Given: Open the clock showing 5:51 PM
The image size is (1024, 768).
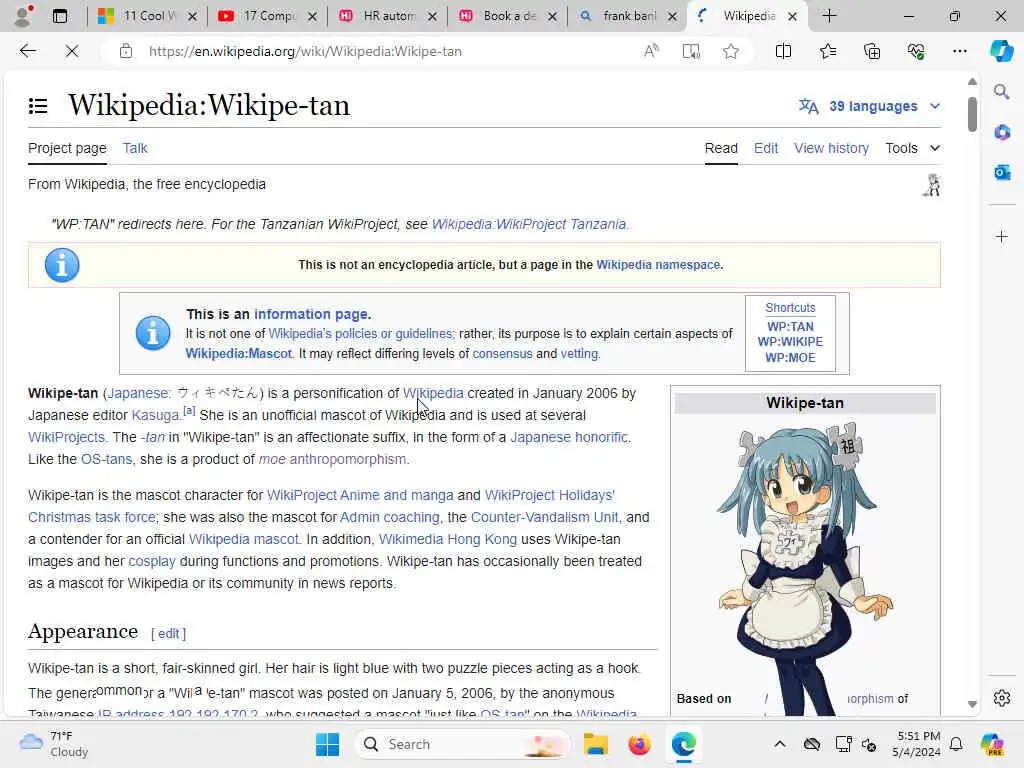Looking at the screenshot, I should point(916,744).
